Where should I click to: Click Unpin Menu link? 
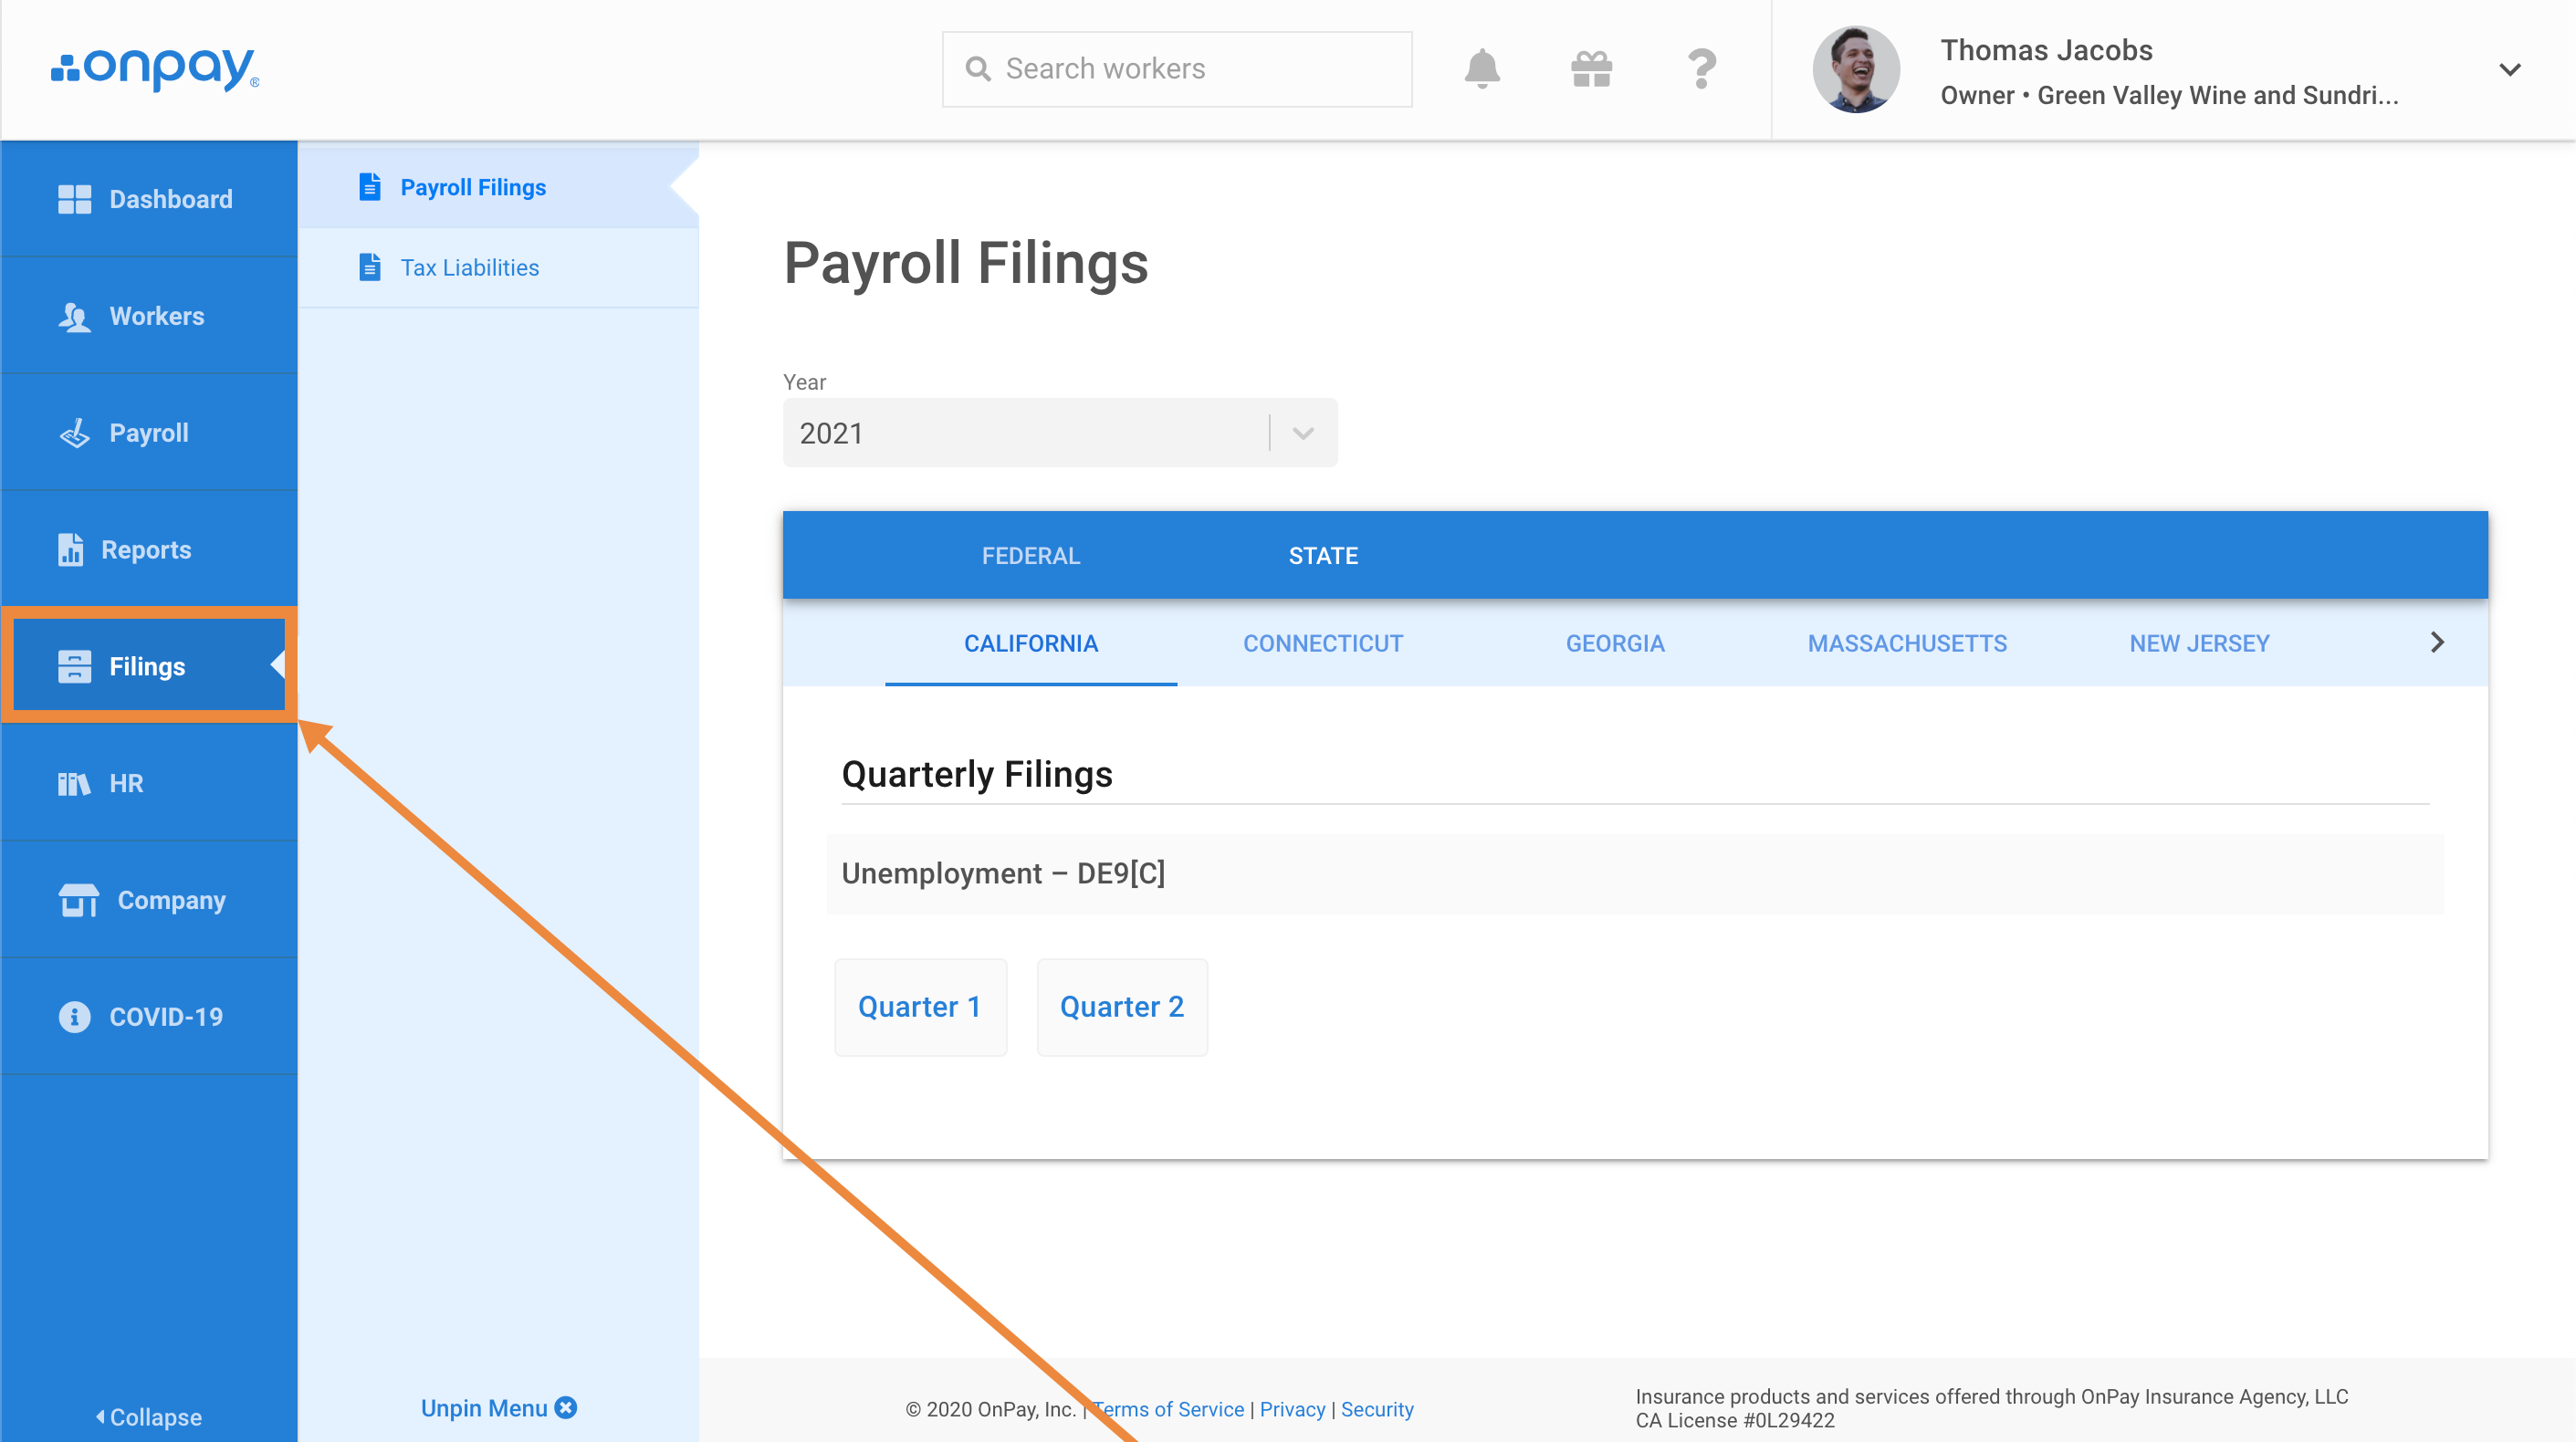(498, 1408)
